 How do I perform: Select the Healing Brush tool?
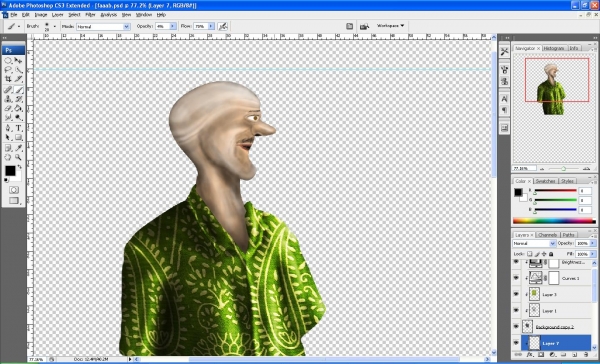(8, 90)
